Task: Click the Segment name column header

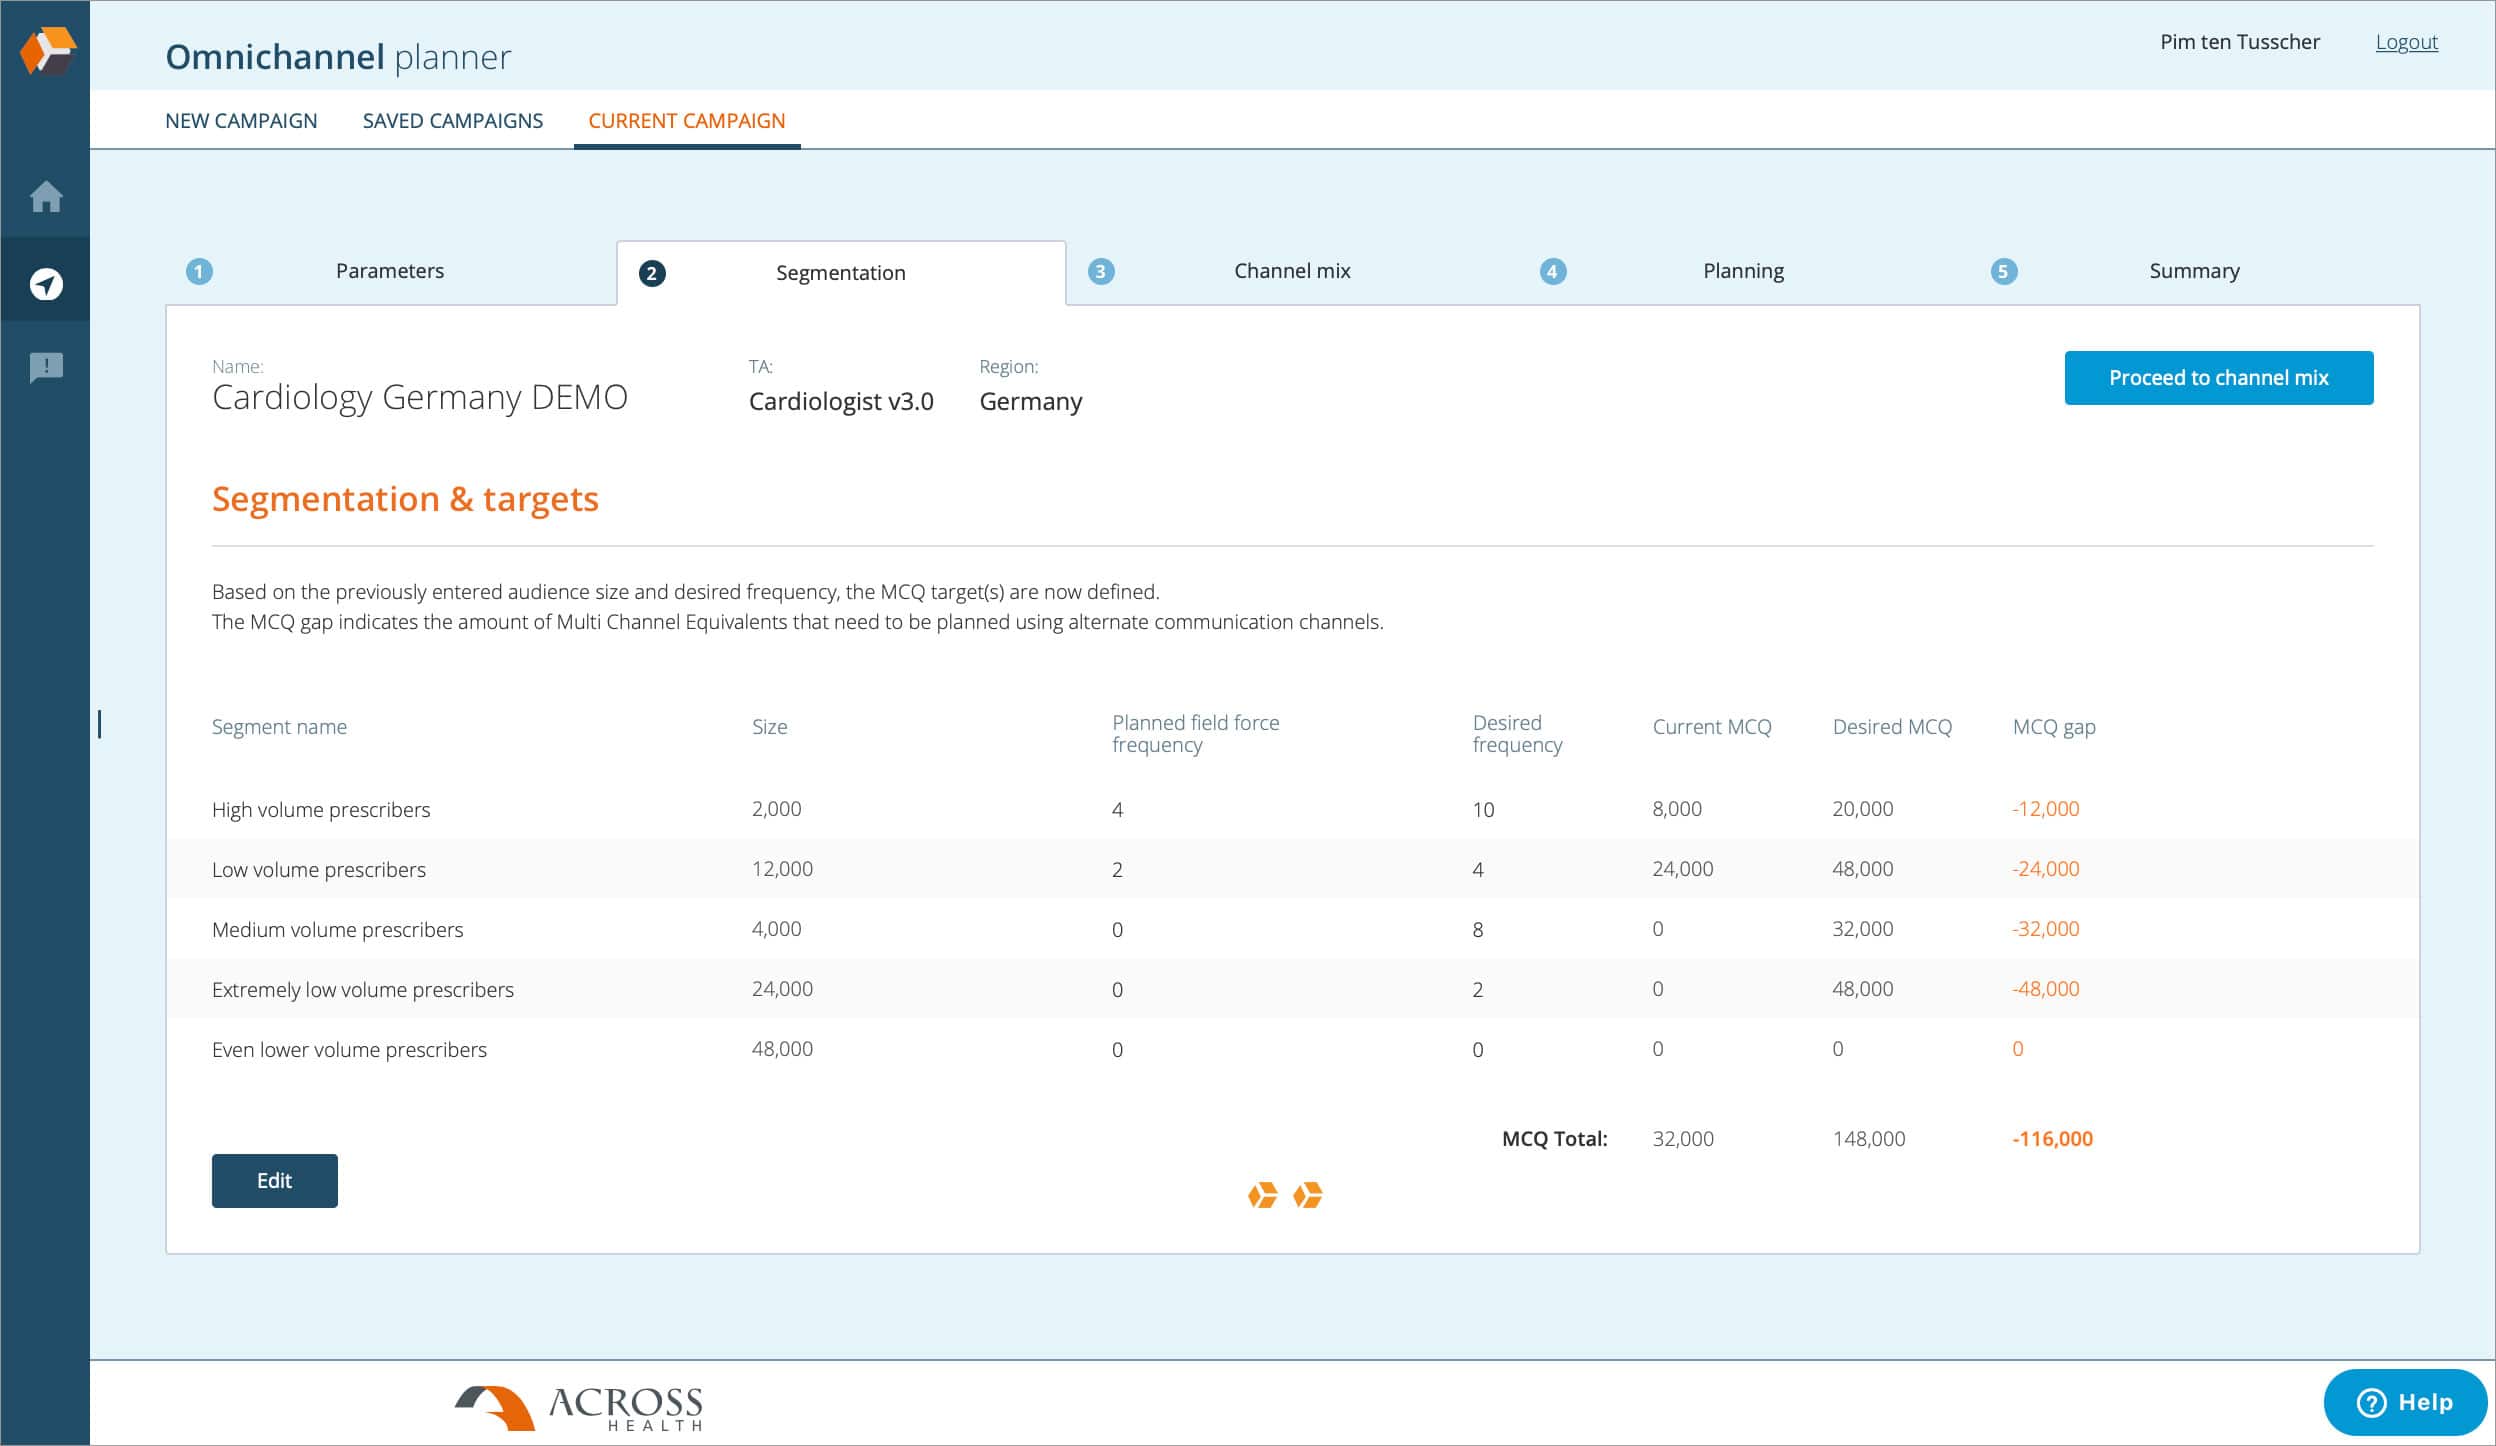Action: pyautogui.click(x=279, y=727)
